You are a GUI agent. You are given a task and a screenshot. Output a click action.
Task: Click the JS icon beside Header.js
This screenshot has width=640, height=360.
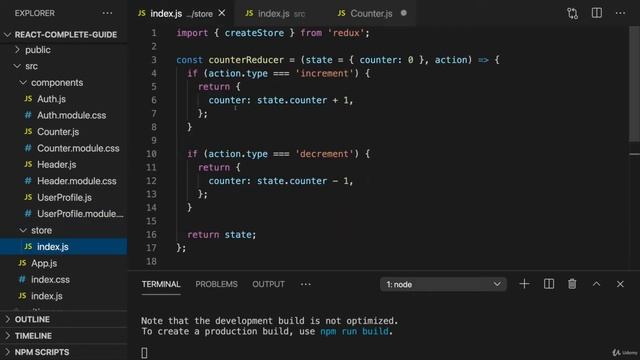click(x=28, y=164)
